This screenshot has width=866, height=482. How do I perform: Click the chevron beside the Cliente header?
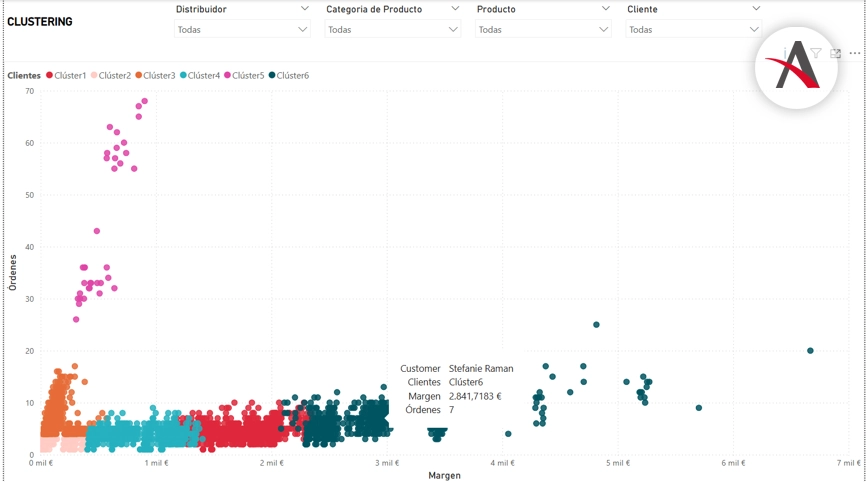click(x=756, y=8)
